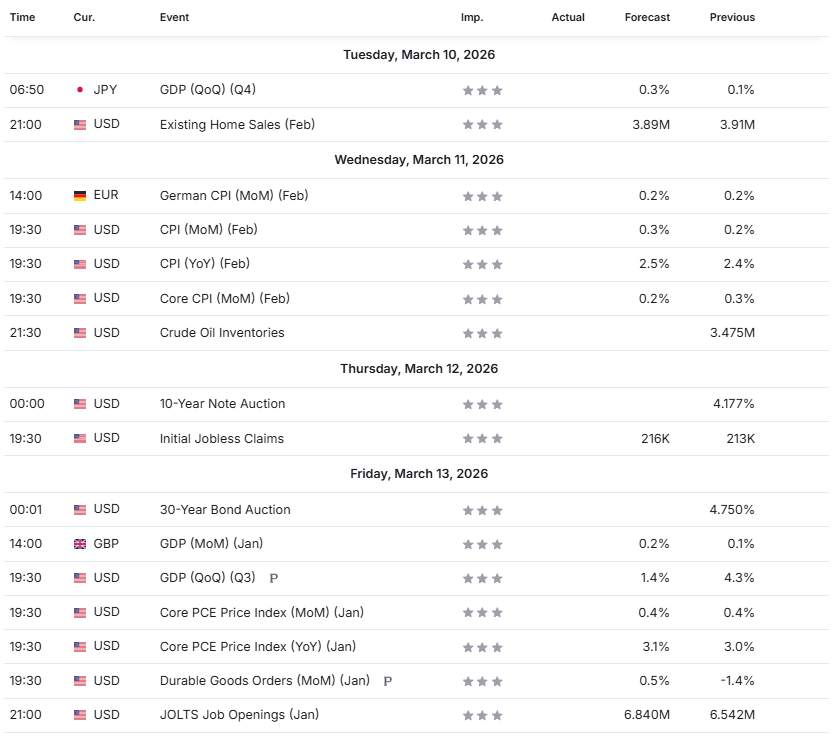This screenshot has width=833, height=736.
Task: Click the importance stars for Initial Jobless Claims
Action: tap(482, 439)
